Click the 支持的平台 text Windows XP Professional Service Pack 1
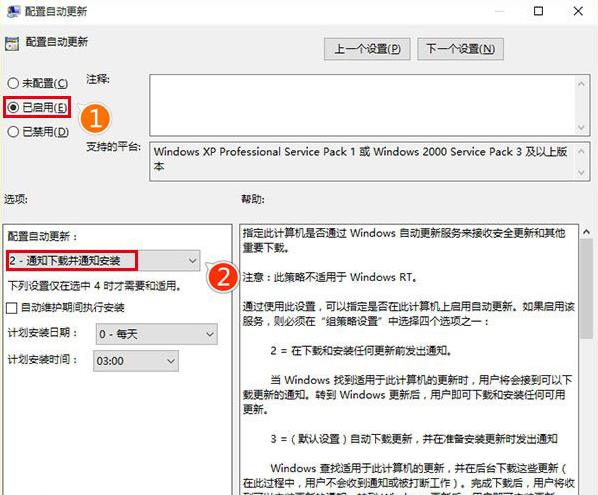This screenshot has width=598, height=495. [x=255, y=152]
